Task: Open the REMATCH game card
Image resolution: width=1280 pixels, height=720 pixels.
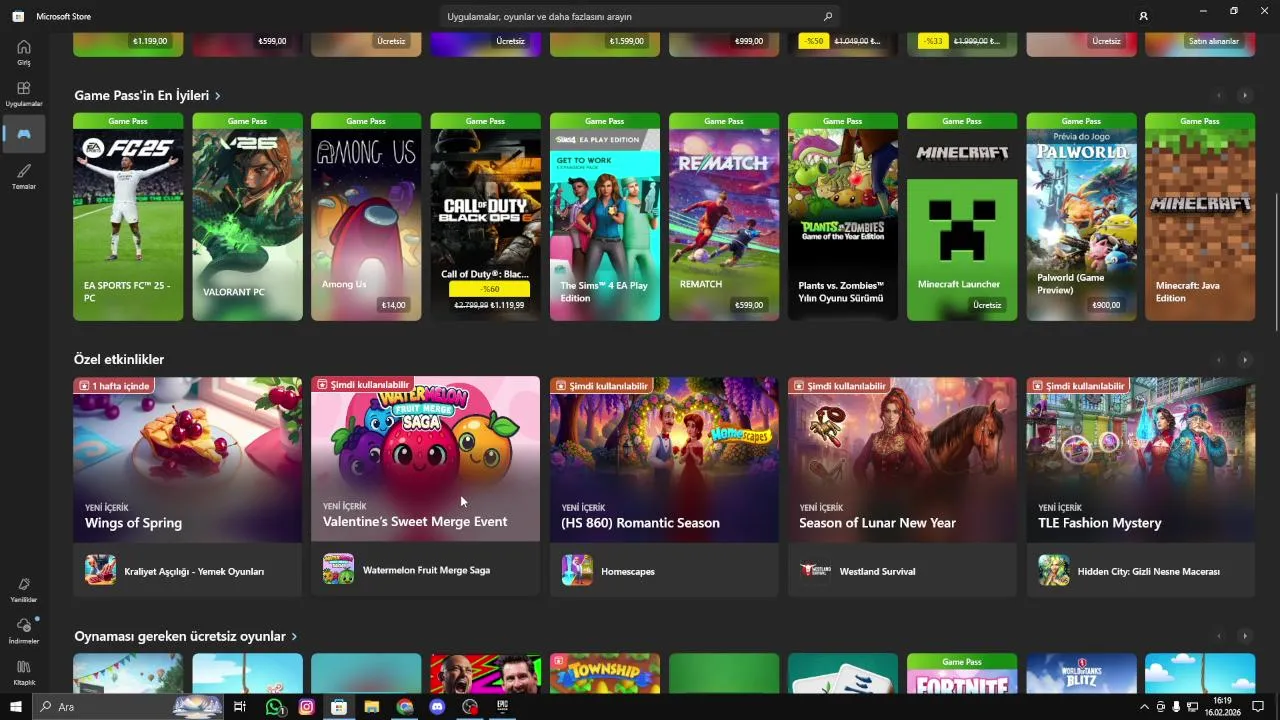Action: [x=723, y=217]
